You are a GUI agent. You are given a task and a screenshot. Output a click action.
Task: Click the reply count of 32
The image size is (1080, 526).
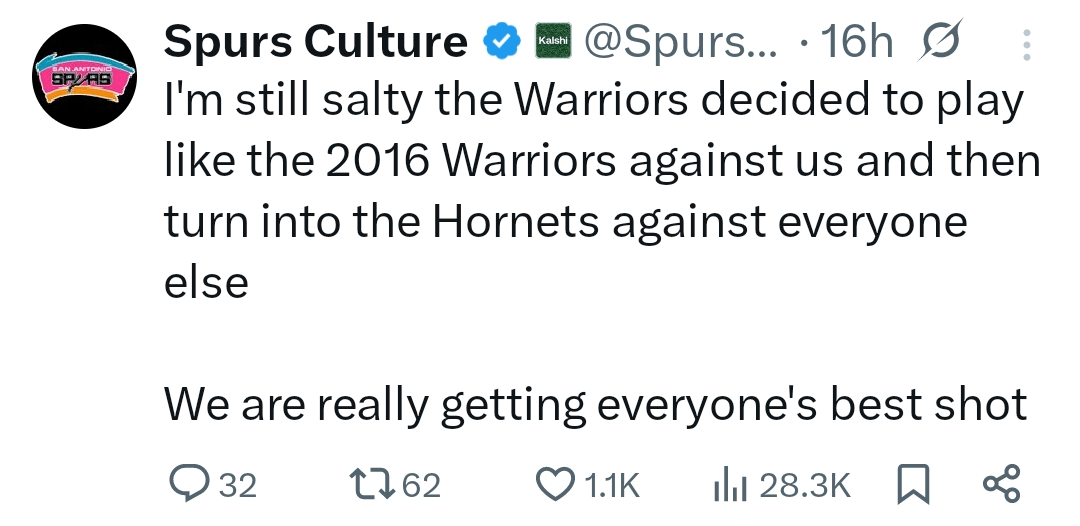(x=237, y=486)
